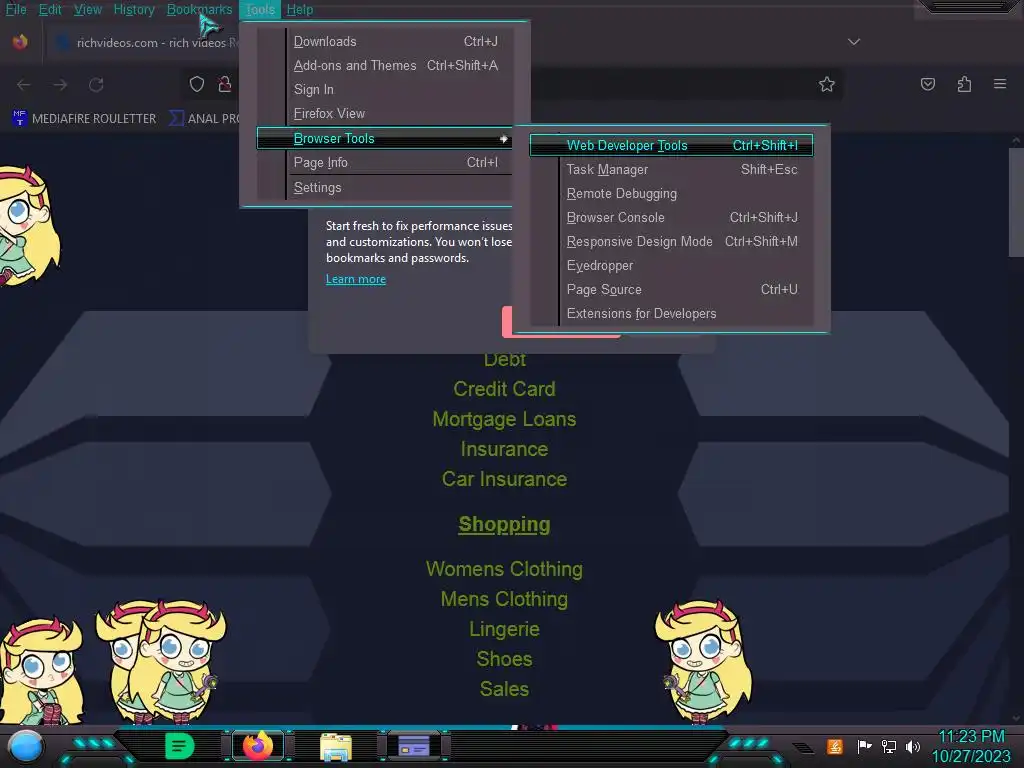The height and width of the screenshot is (768, 1024).
Task: Open the Shoes link
Action: (x=504, y=659)
